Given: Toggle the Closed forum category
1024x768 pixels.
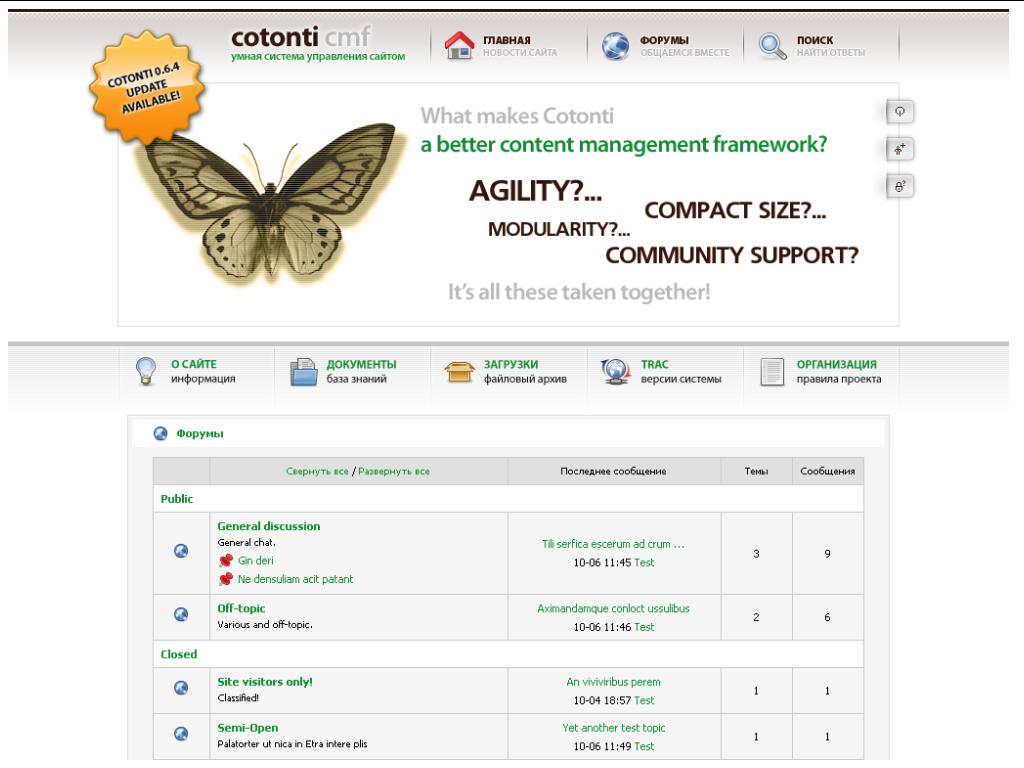Looking at the screenshot, I should point(178,654).
